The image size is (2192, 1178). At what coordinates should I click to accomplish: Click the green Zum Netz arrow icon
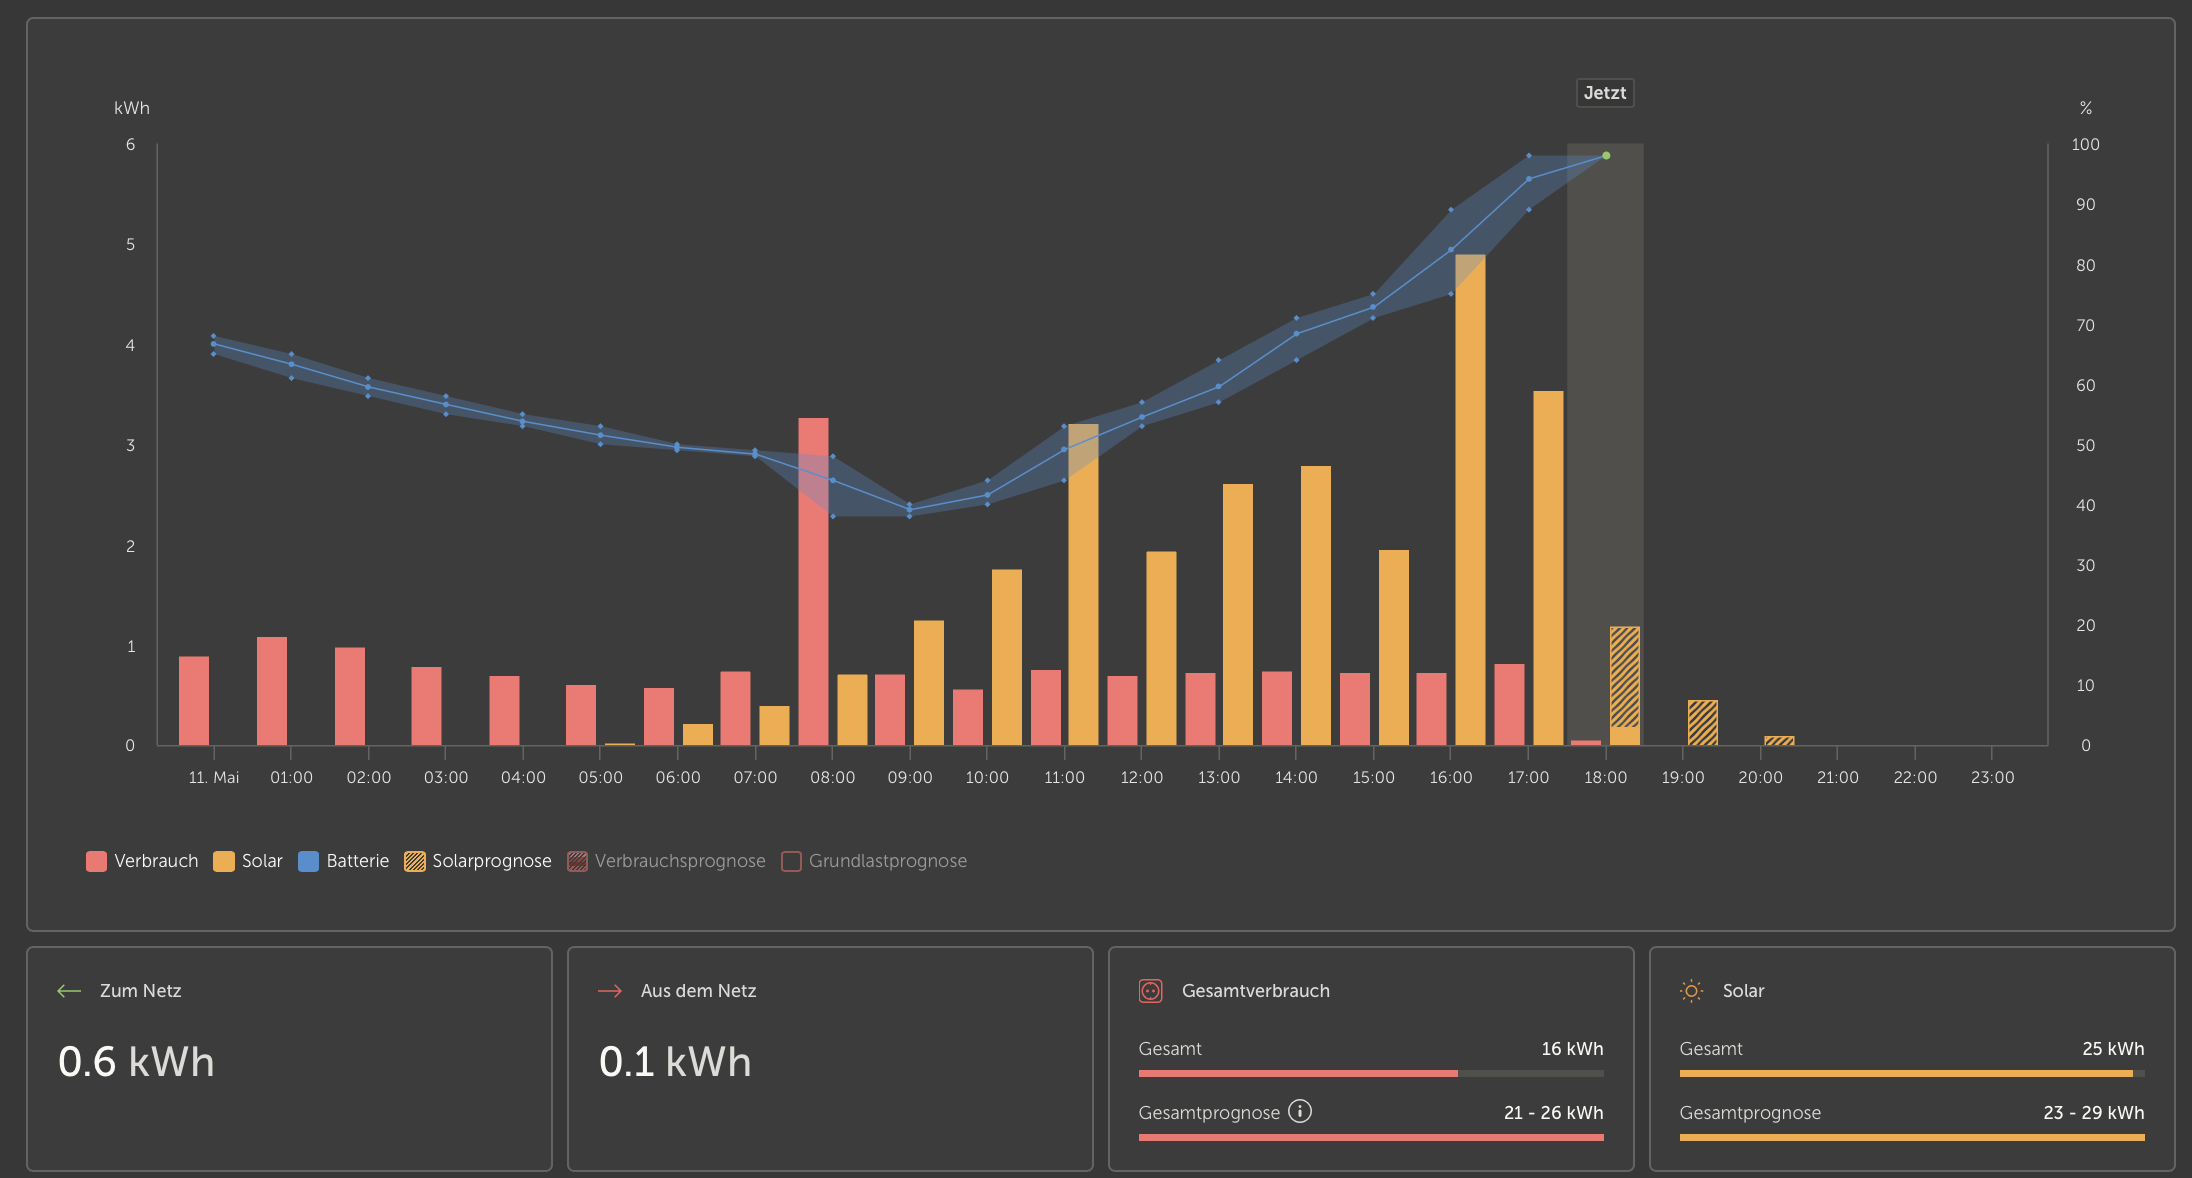69,991
